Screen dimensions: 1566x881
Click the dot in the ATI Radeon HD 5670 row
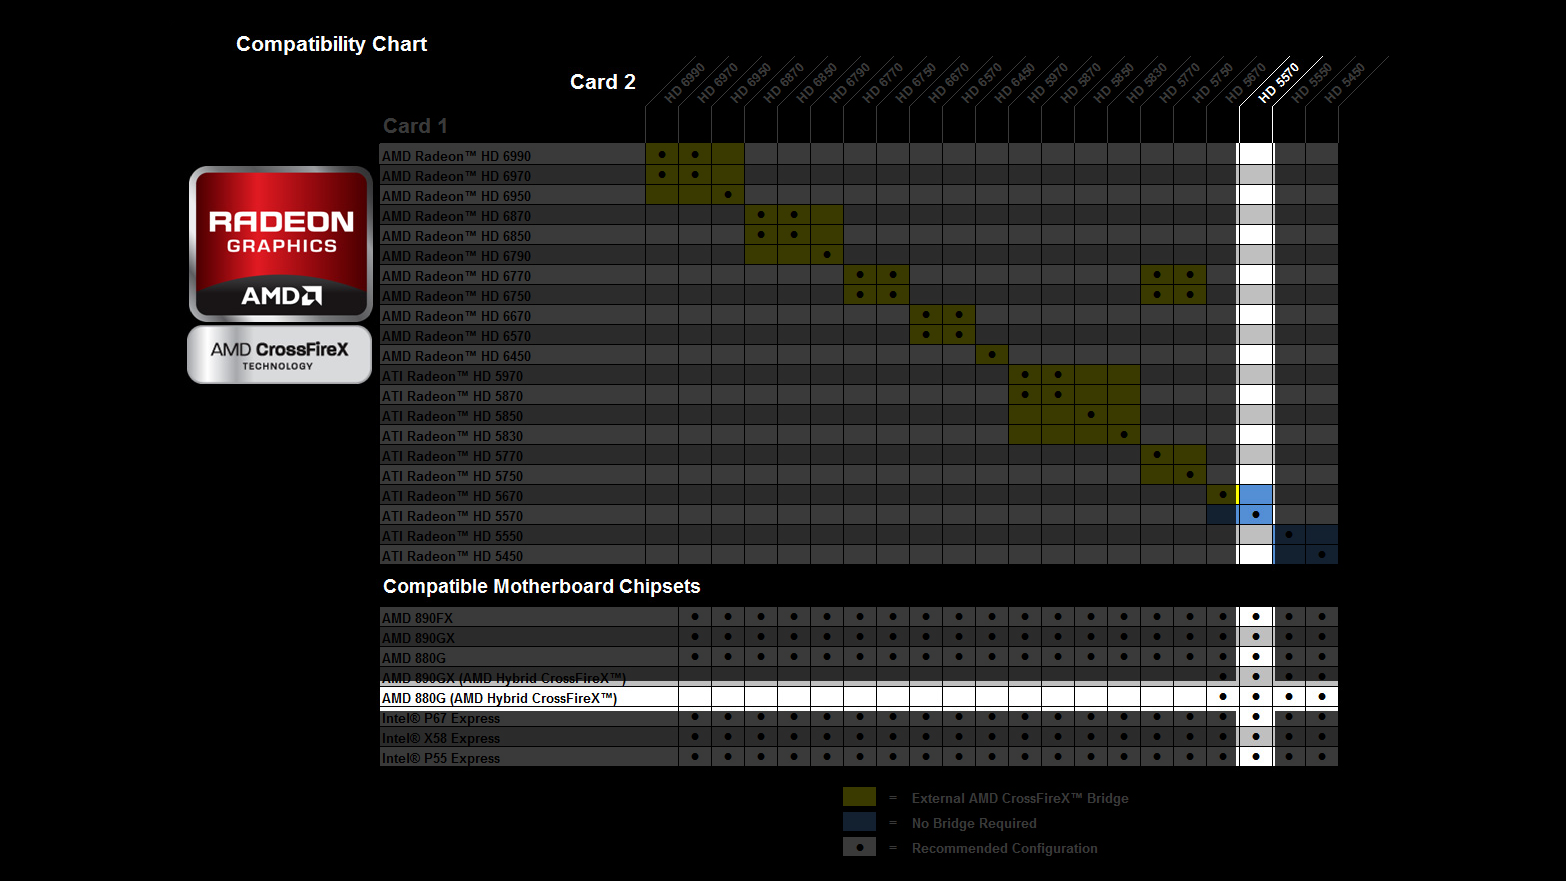[x=1222, y=495]
